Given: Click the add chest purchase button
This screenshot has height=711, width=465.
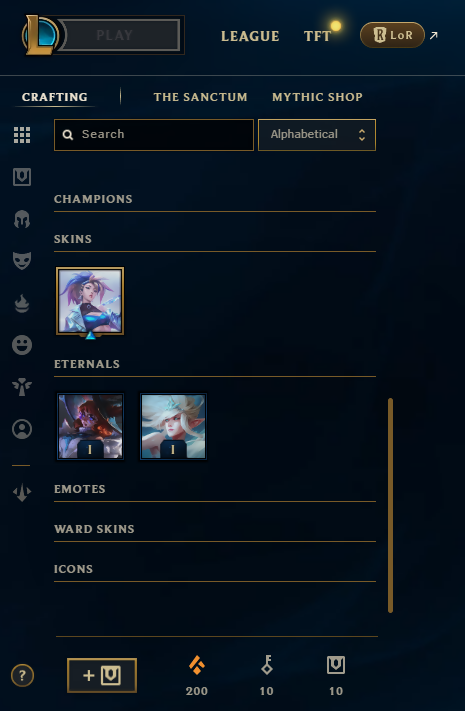Looking at the screenshot, I should 102,676.
